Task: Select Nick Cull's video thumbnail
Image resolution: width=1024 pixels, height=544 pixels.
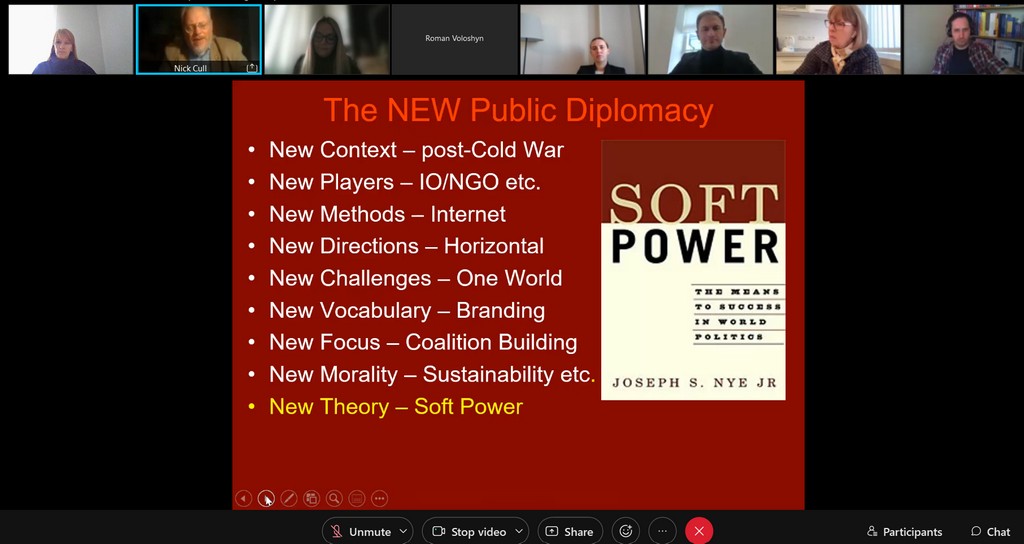Action: coord(198,39)
